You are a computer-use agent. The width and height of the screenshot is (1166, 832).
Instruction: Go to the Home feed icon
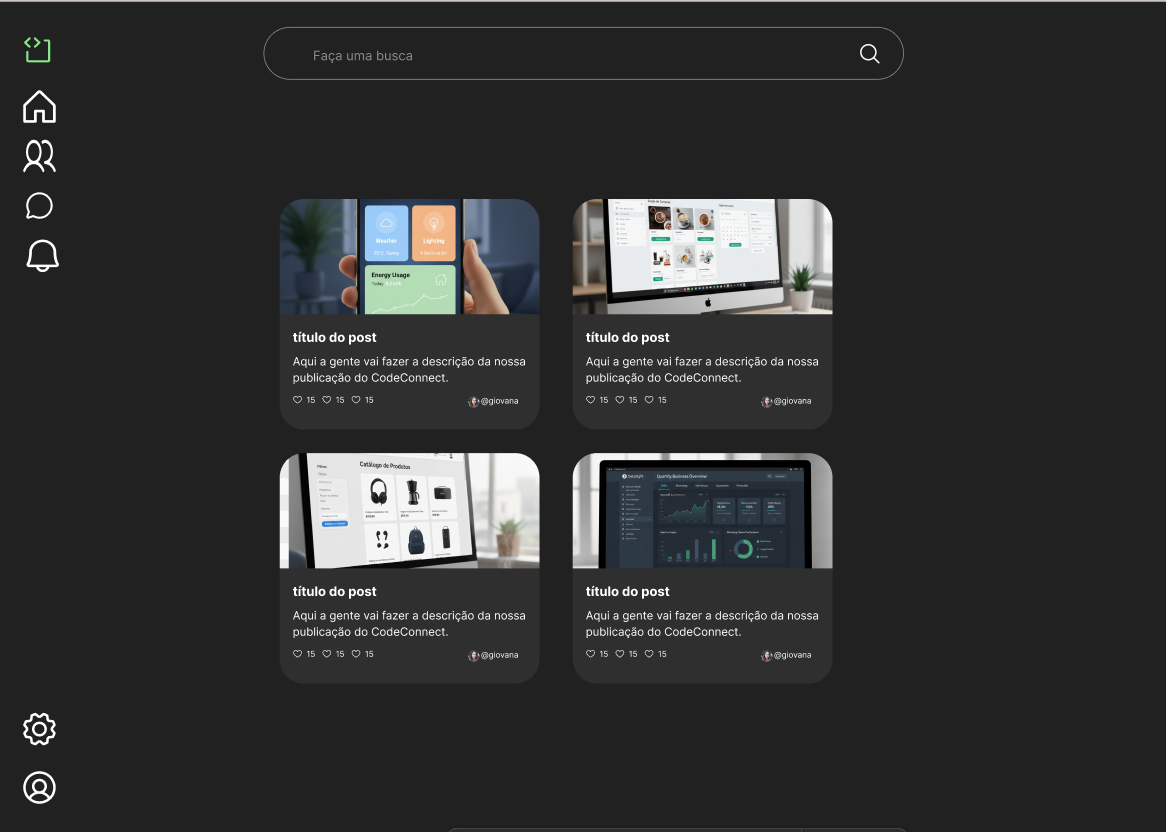tap(39, 106)
